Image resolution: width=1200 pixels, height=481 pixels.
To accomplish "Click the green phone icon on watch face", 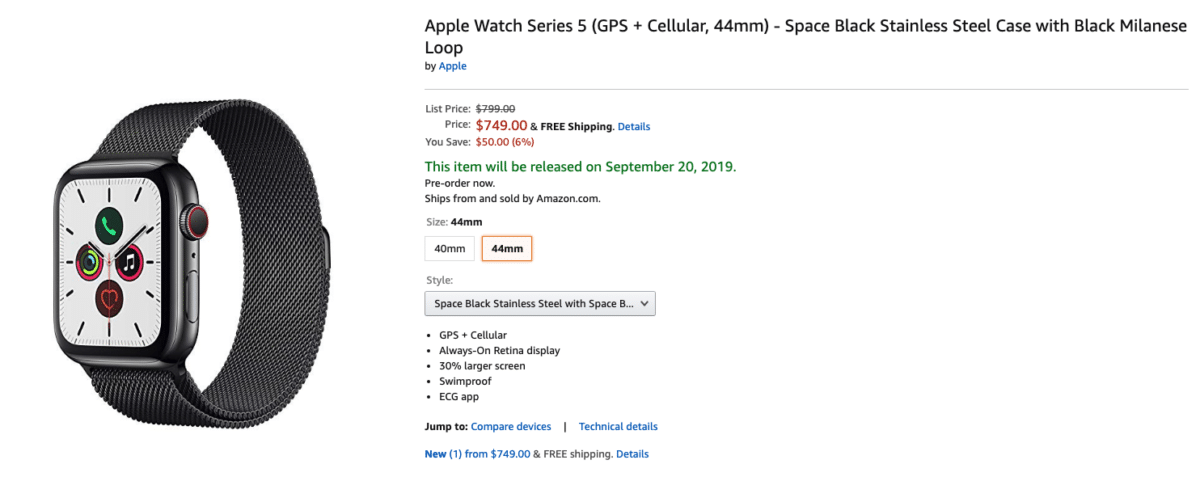I will 109,227.
